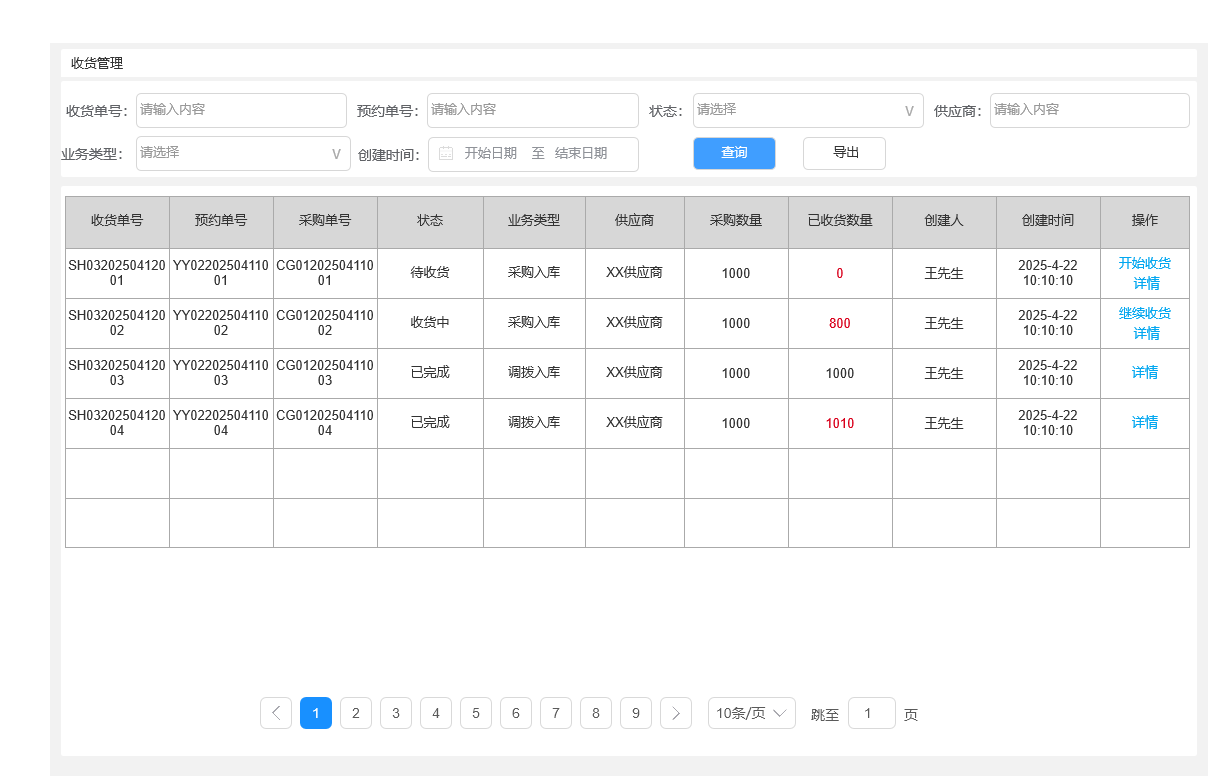Viewport: 1208px width, 776px height.
Task: Click 开始收货 link in first row
Action: [x=1145, y=263]
